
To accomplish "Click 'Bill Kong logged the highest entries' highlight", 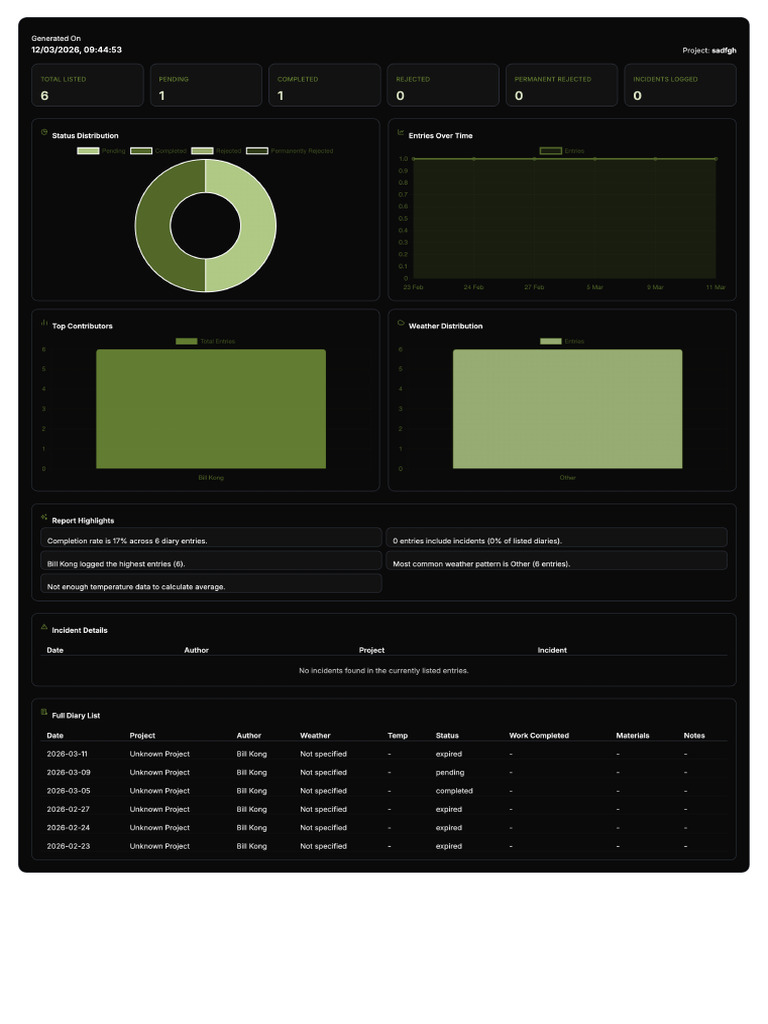I will tap(211, 560).
